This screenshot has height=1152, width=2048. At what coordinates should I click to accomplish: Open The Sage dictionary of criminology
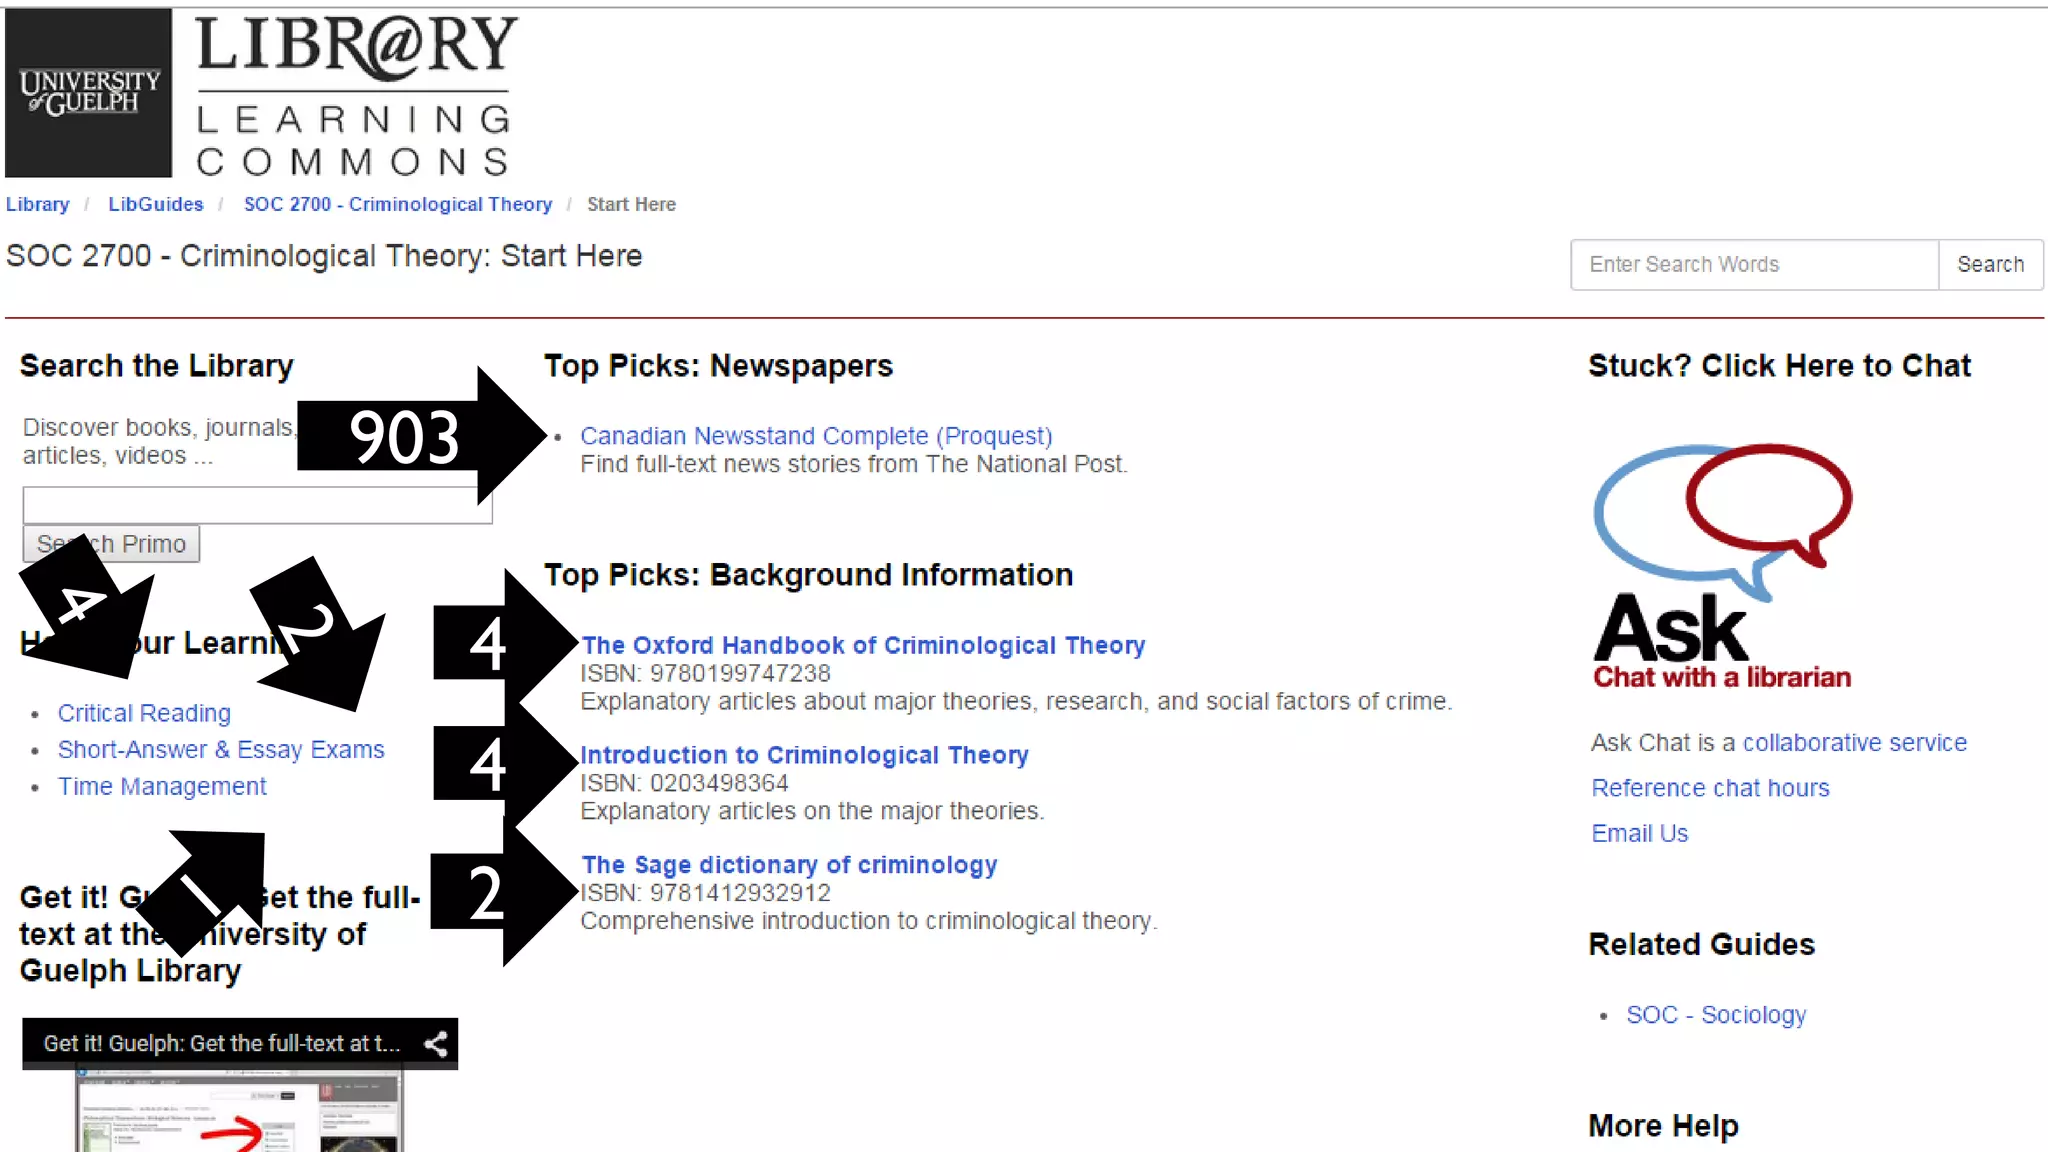(790, 865)
